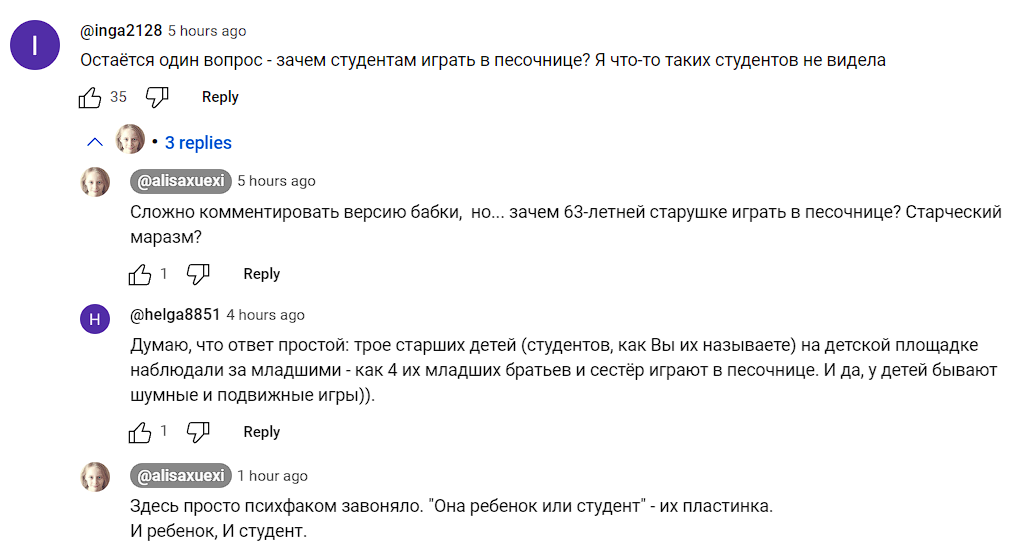
Task: Dislike the reply from @helga8851
Action: pyautogui.click(x=198, y=432)
